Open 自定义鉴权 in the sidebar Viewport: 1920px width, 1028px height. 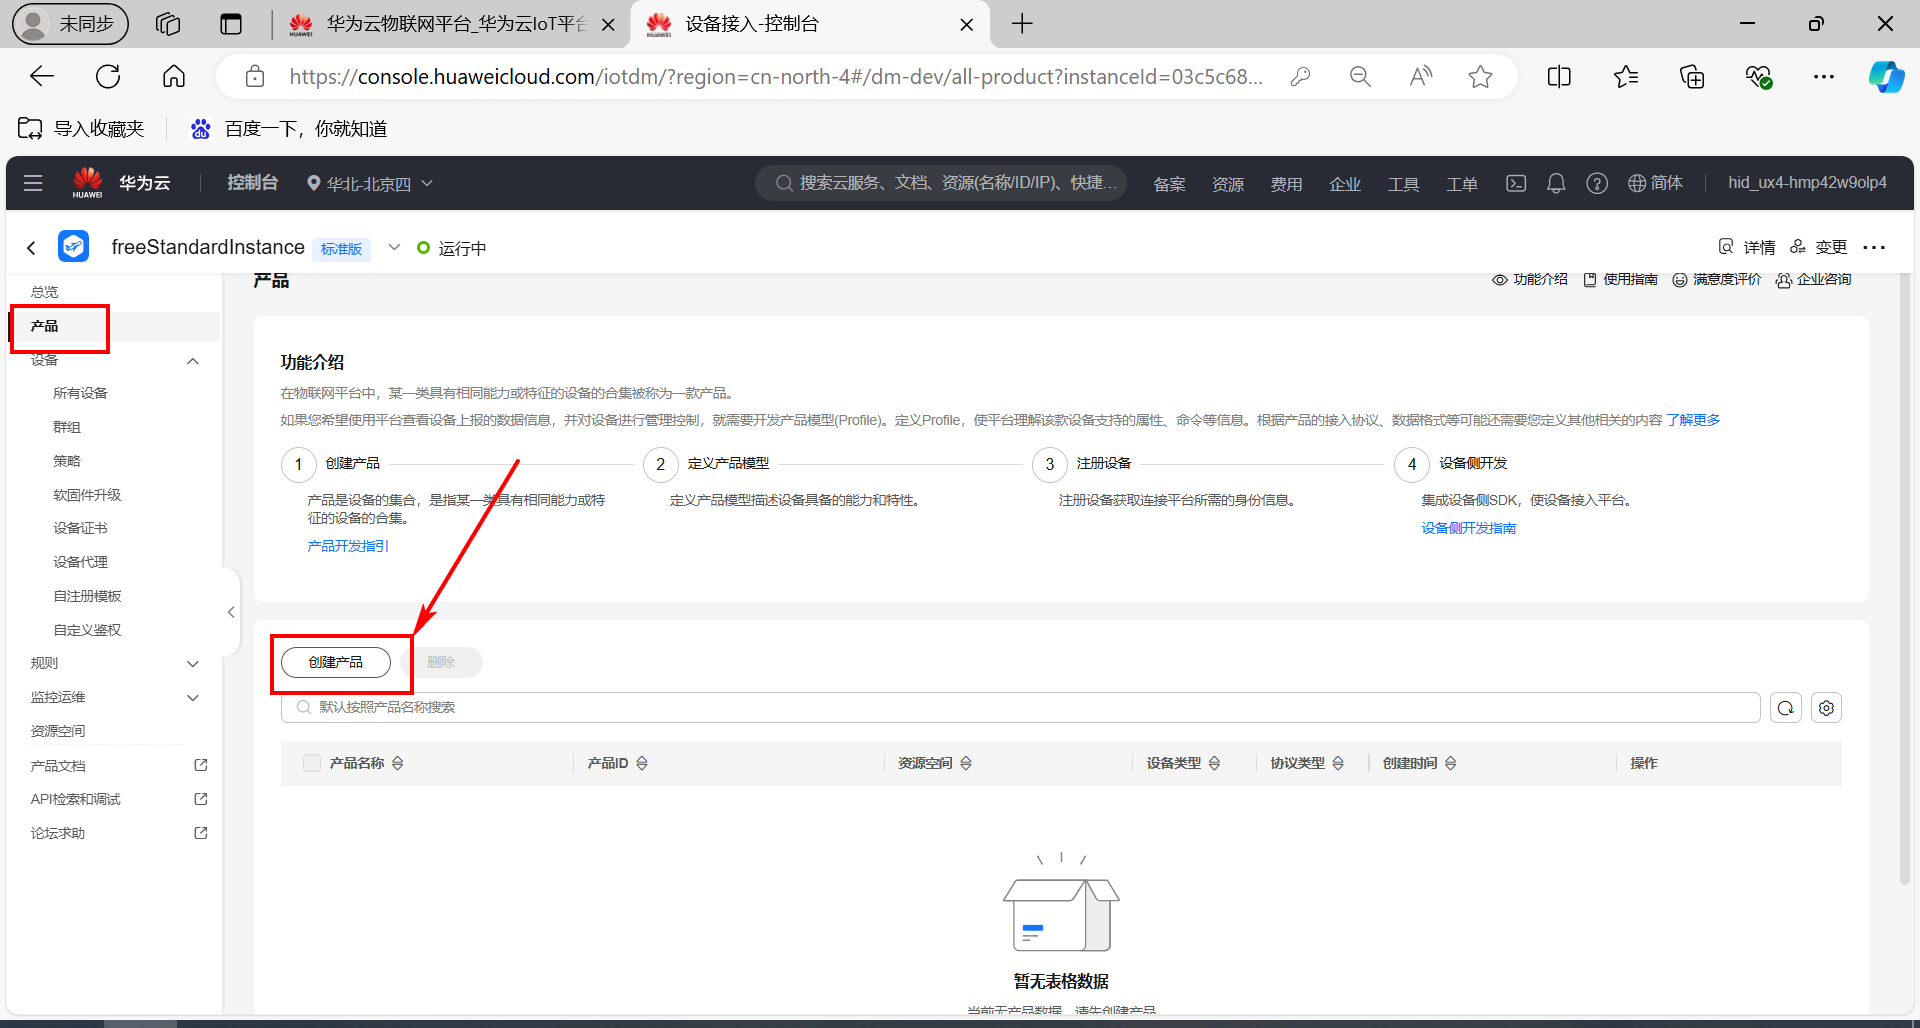pos(87,630)
